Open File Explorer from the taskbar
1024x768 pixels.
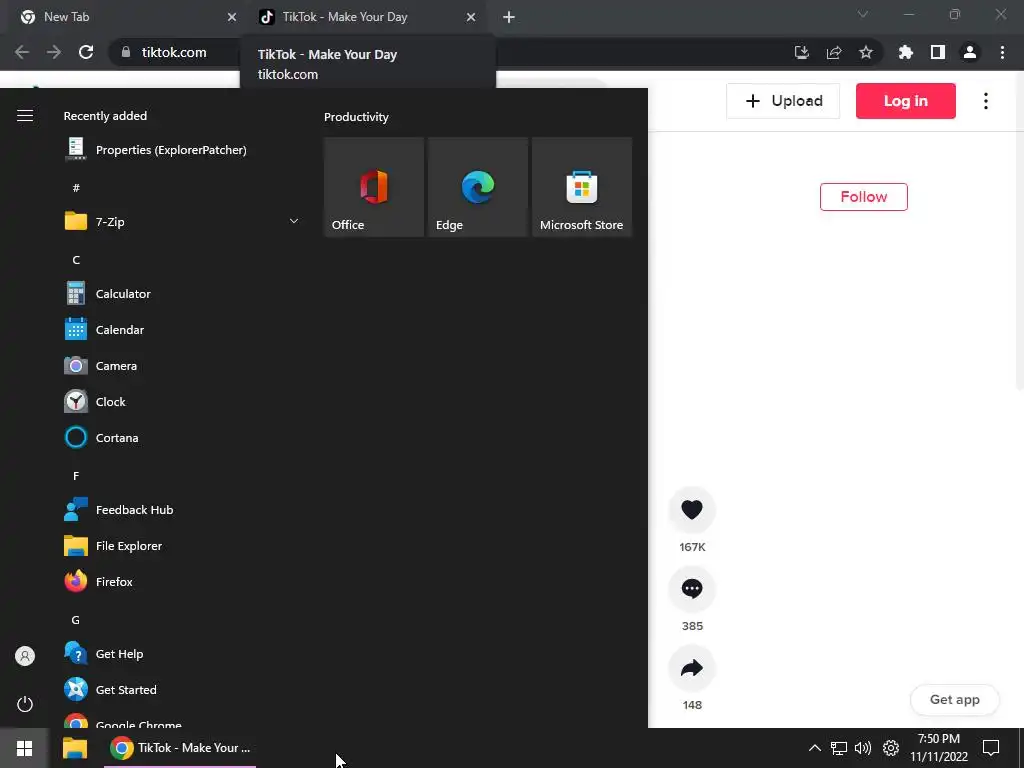(x=75, y=748)
